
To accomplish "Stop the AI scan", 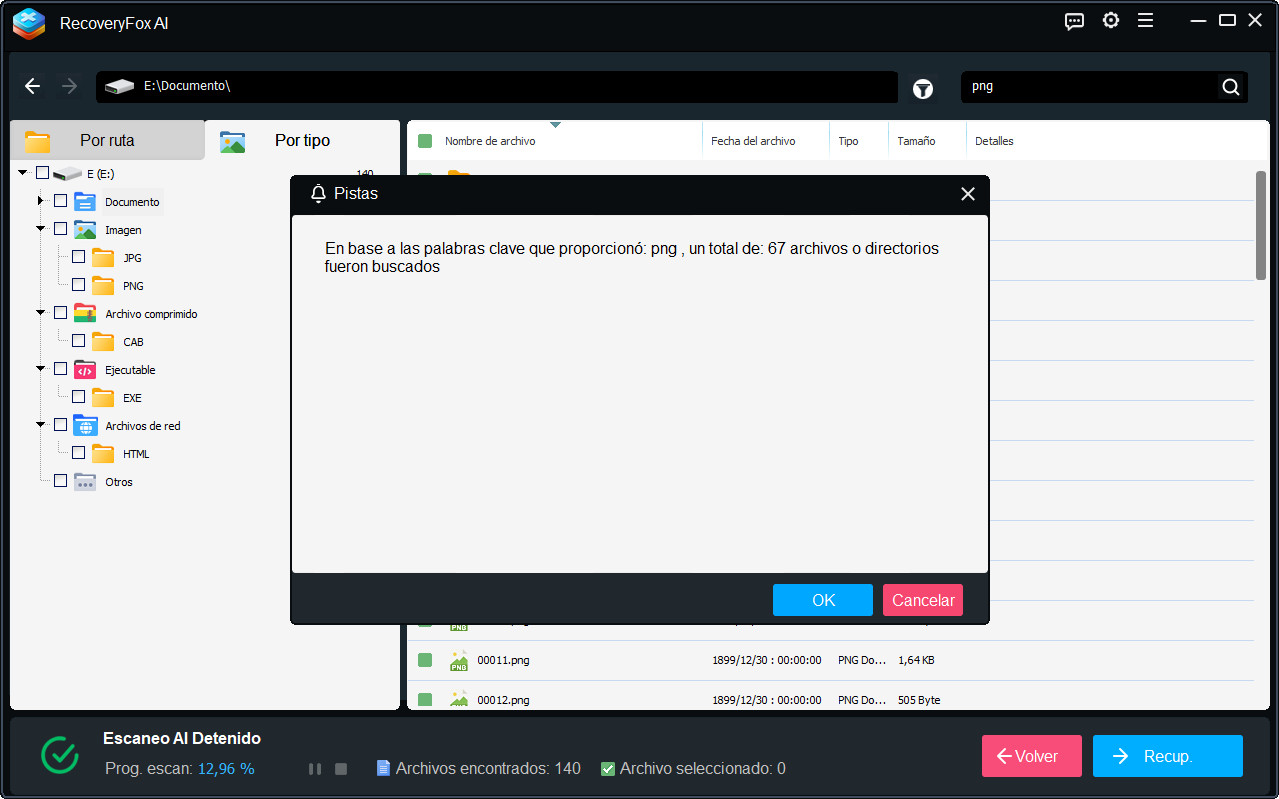I will (x=340, y=768).
